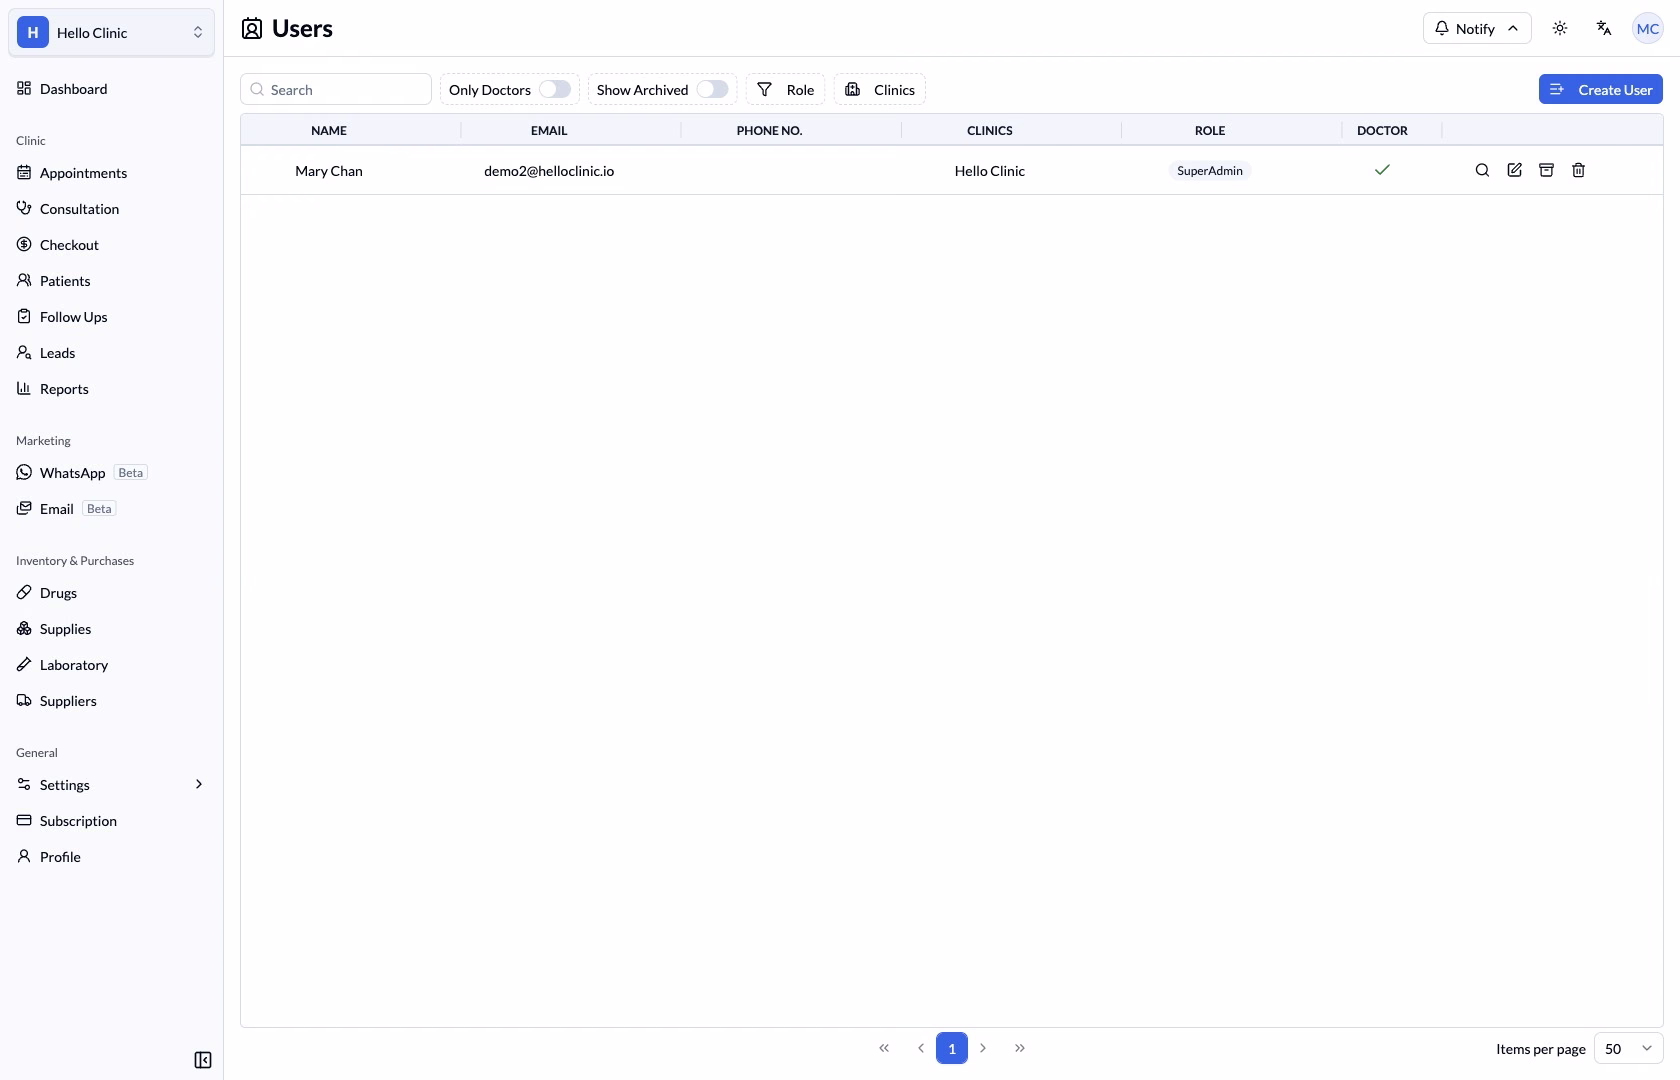The image size is (1680, 1080).
Task: Go to the Laboratory page
Action: pos(112,665)
